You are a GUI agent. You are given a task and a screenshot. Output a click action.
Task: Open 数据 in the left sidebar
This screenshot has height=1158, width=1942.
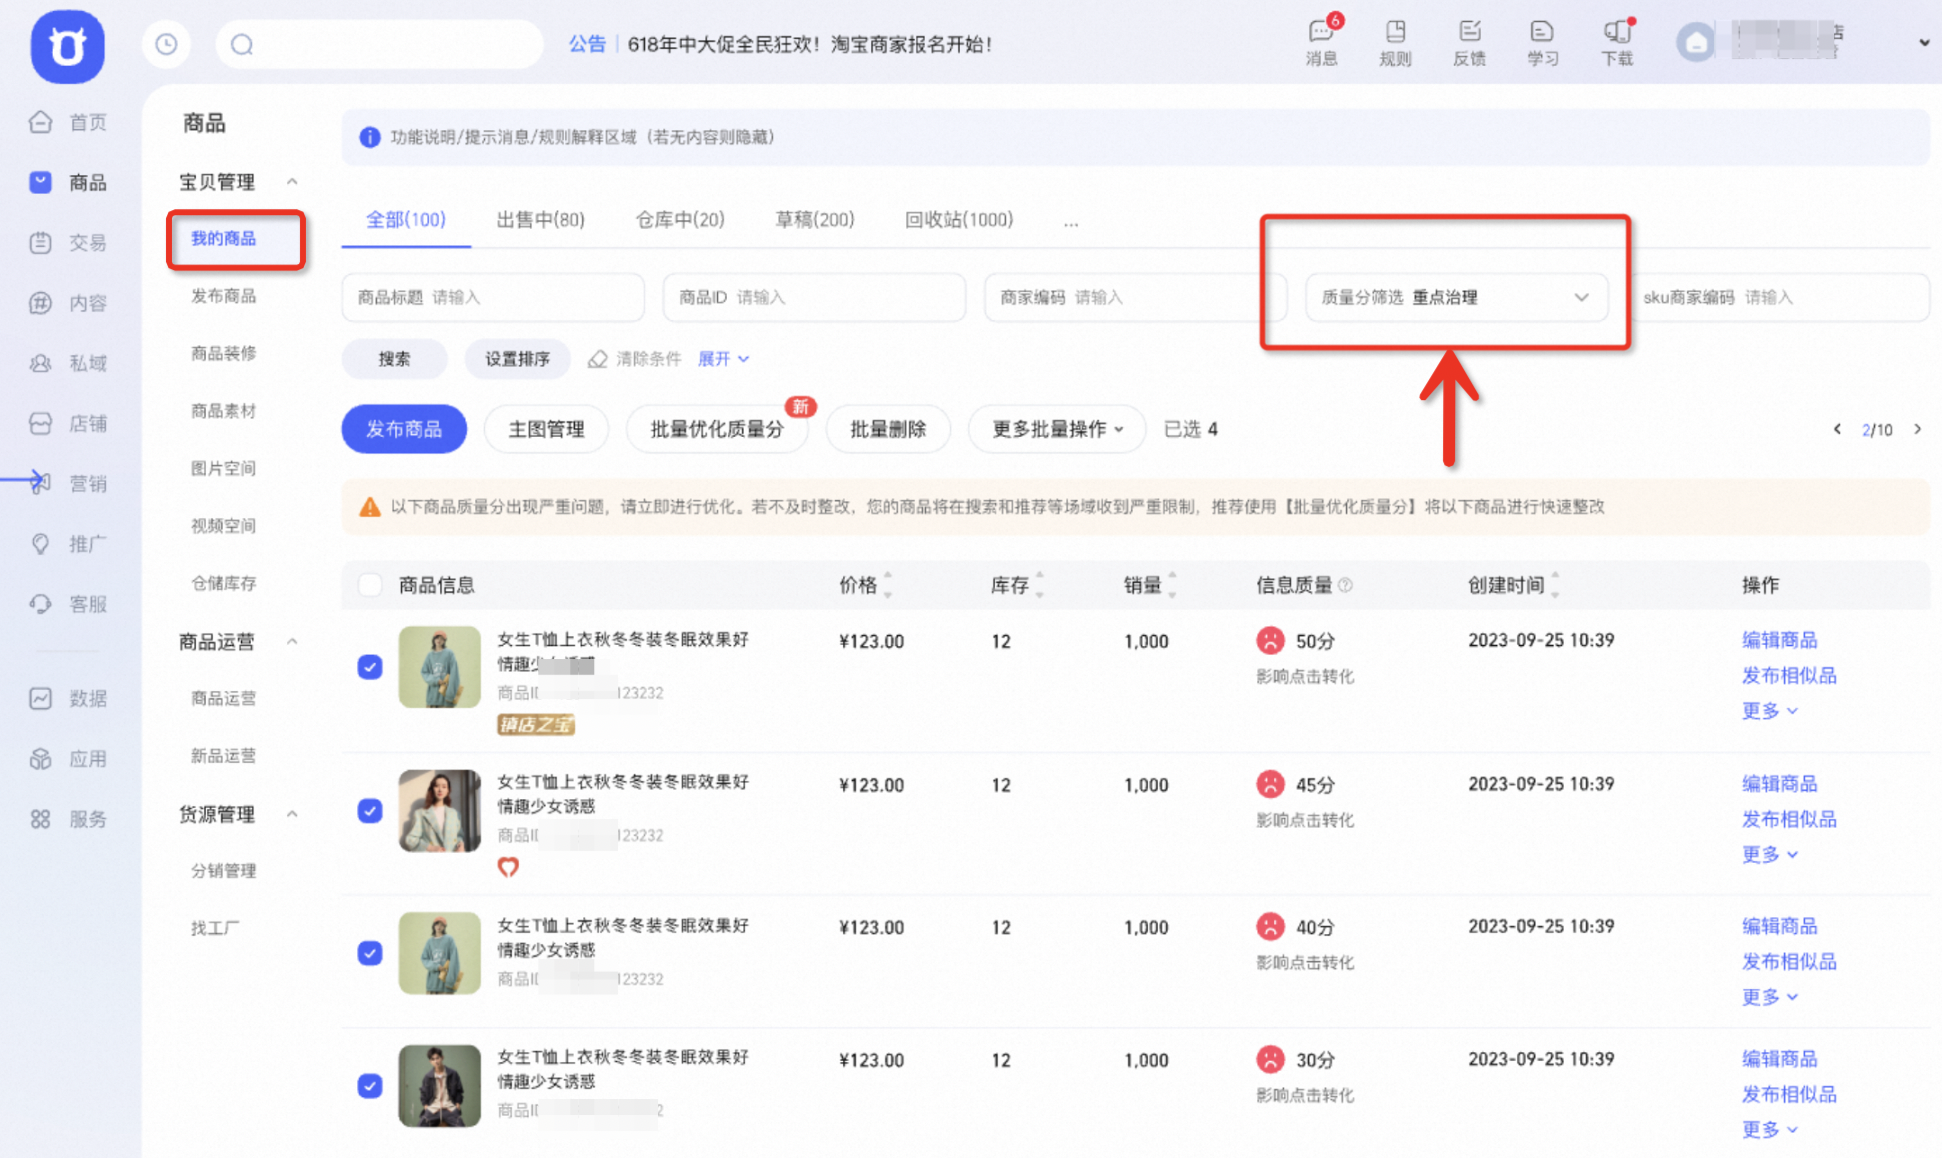click(68, 698)
